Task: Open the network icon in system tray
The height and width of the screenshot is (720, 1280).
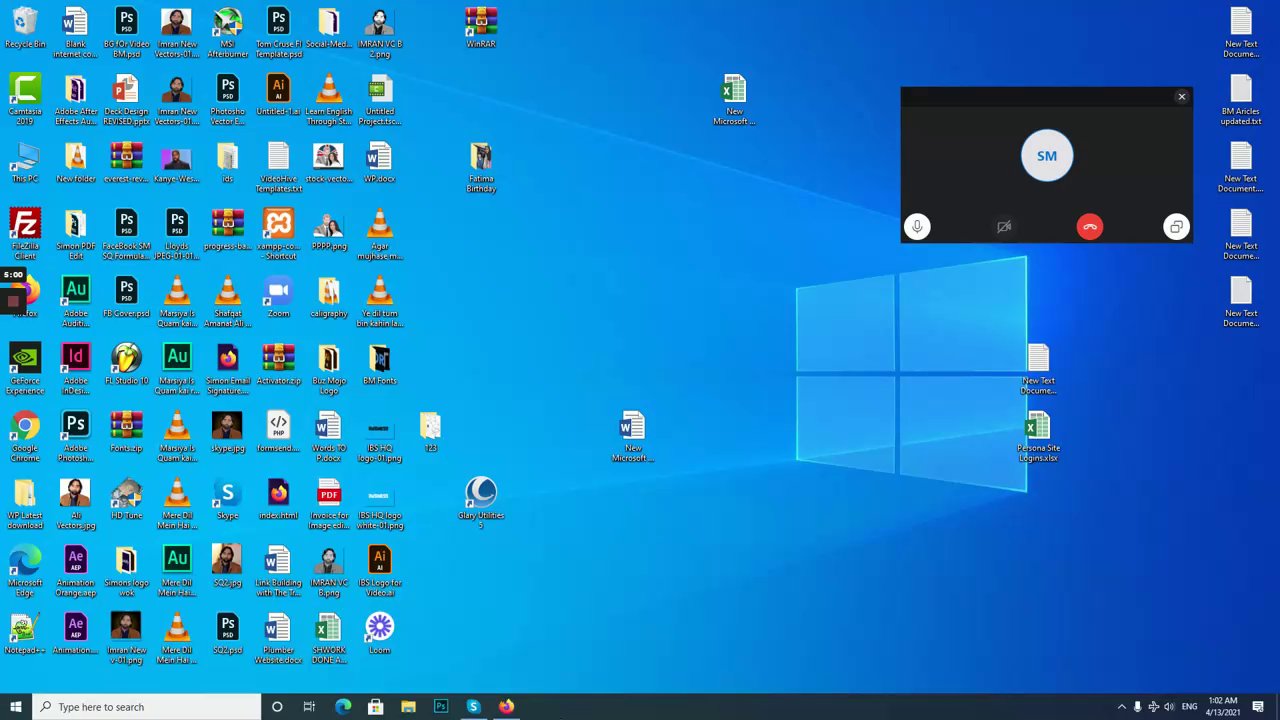Action: tap(1153, 707)
